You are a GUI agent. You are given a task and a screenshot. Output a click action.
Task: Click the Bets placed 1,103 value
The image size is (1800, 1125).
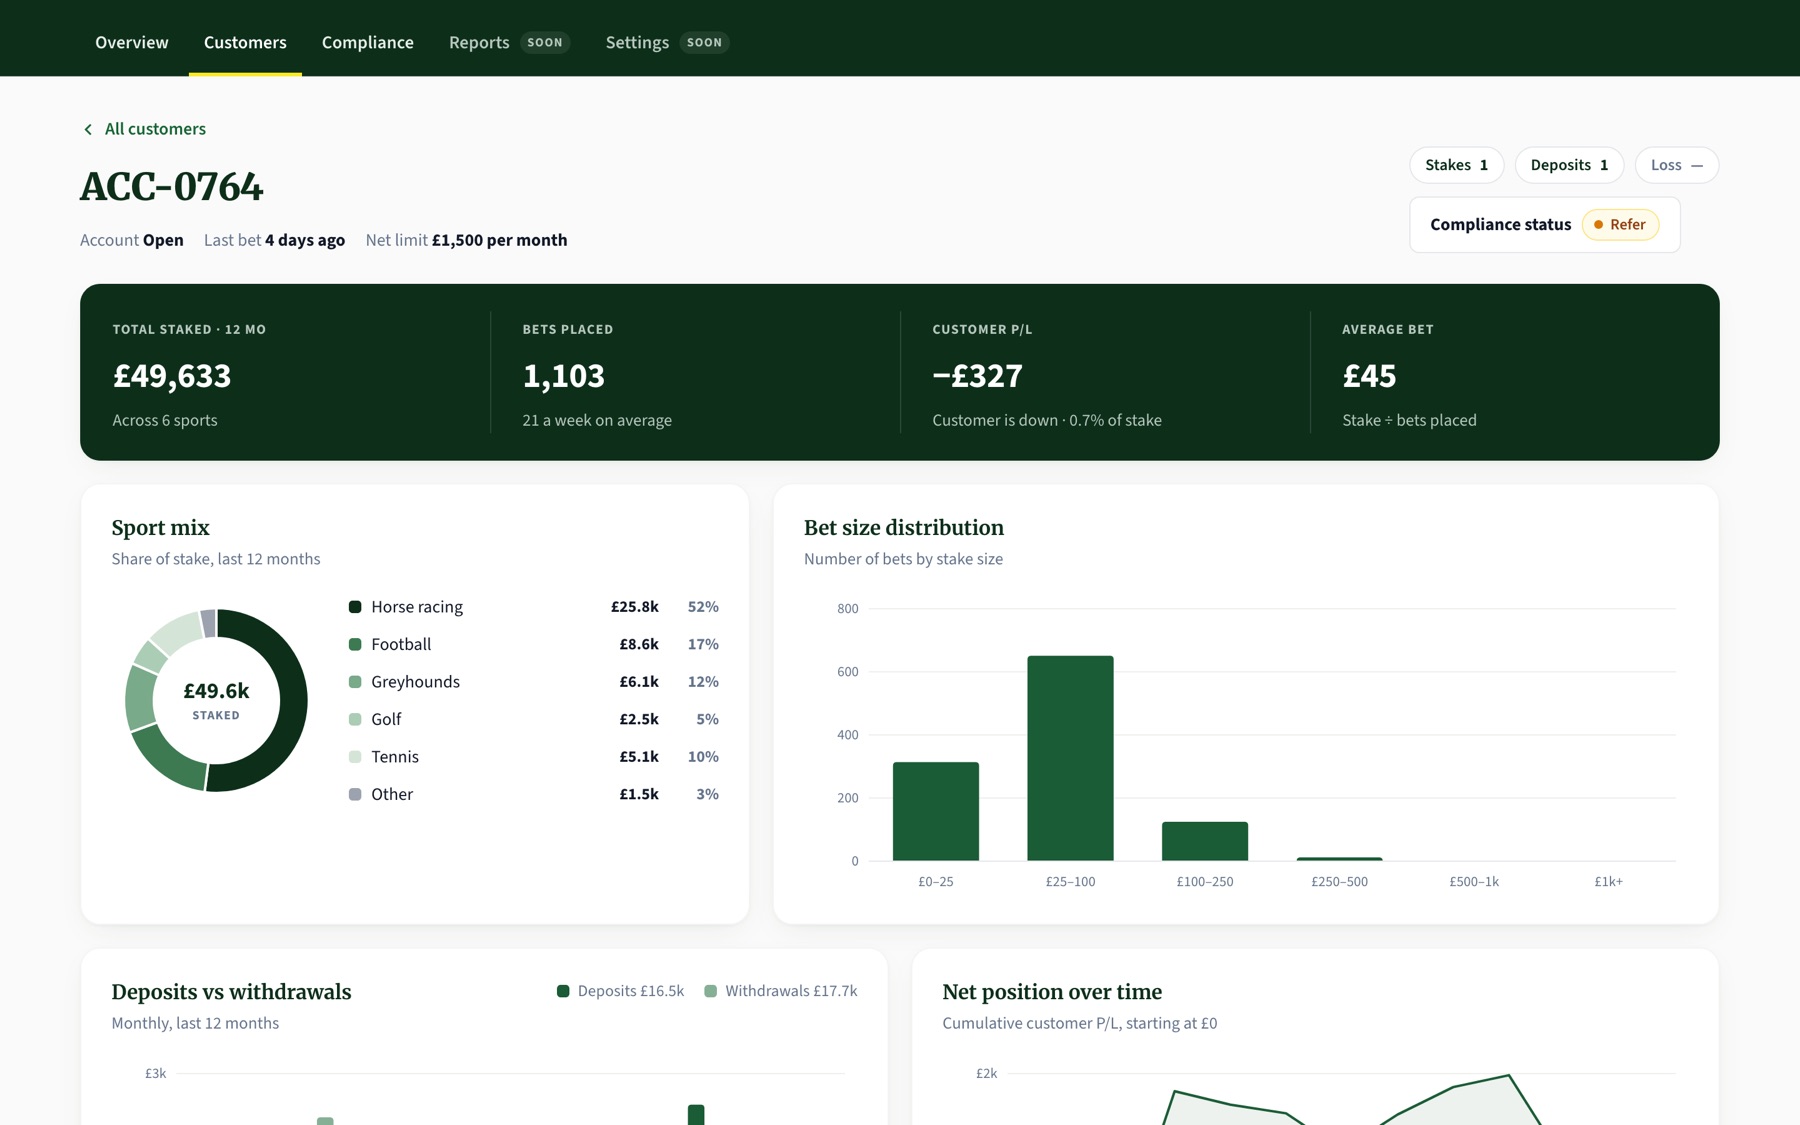tap(564, 376)
